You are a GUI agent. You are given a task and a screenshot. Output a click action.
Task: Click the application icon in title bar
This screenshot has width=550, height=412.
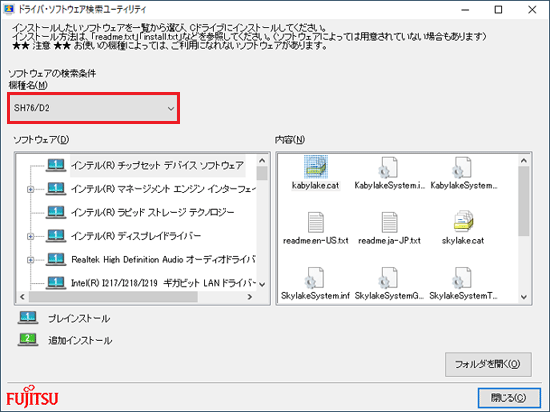[8, 9]
